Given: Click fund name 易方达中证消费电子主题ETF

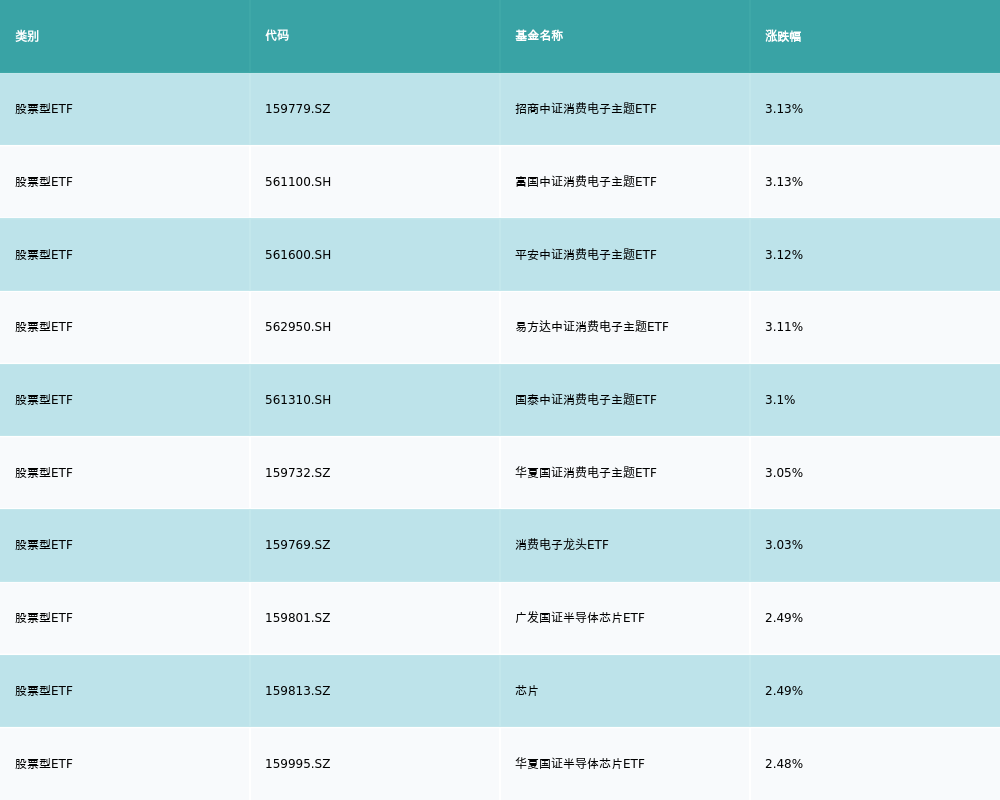Looking at the screenshot, I should [592, 327].
